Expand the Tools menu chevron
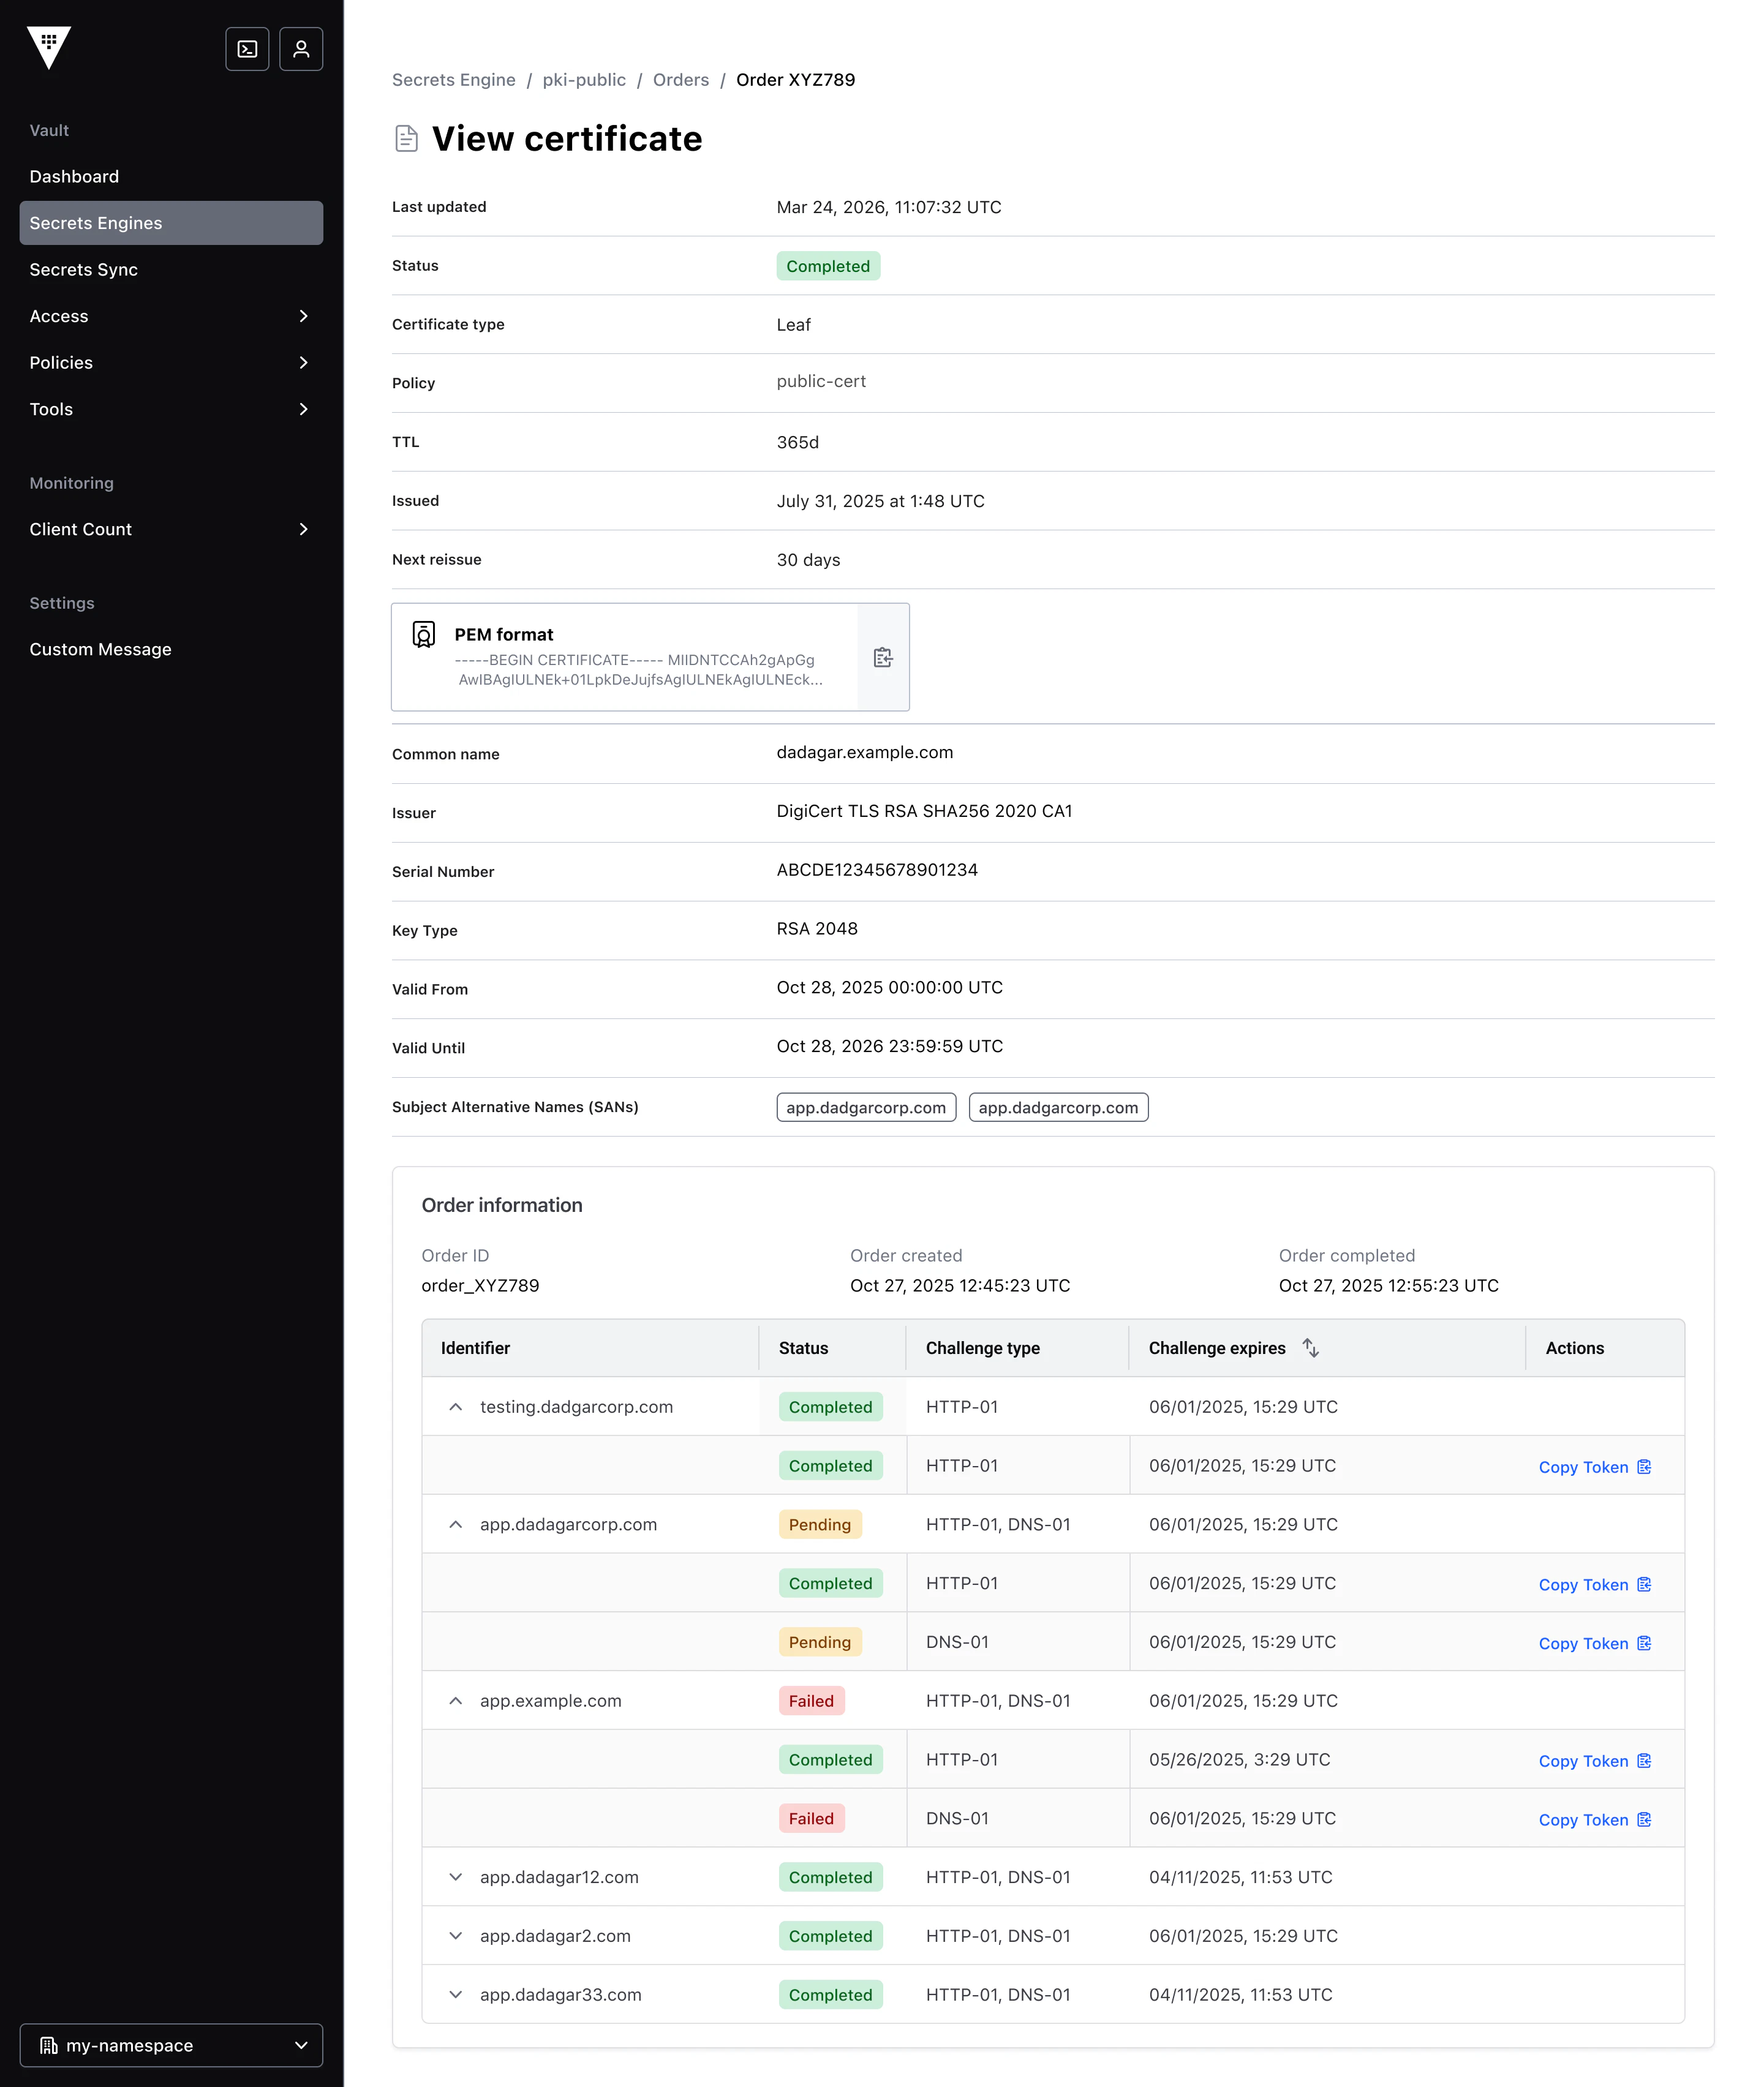Image resolution: width=1764 pixels, height=2087 pixels. click(x=304, y=409)
